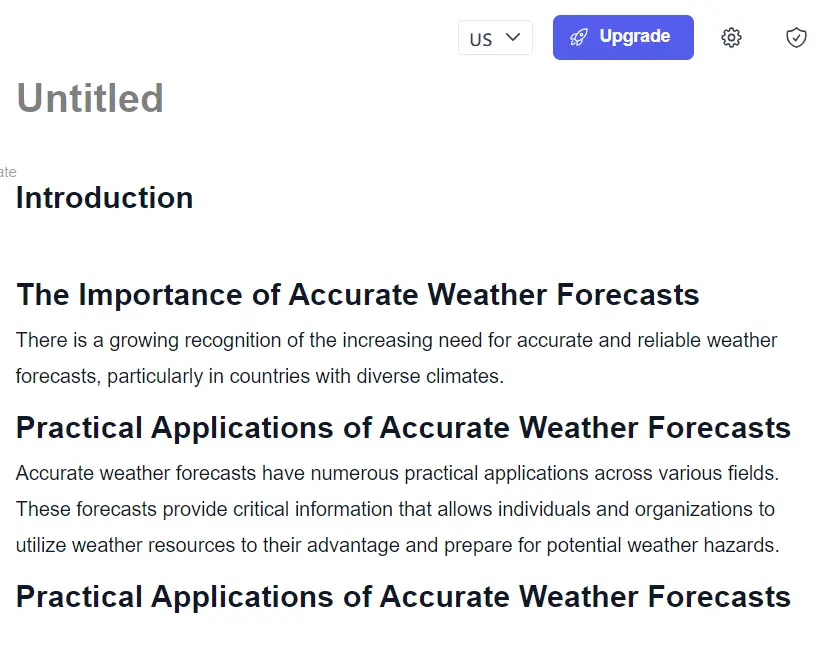Click the line beginning 'utilize weather resources'
The width and height of the screenshot is (825, 658).
pyautogui.click(x=398, y=545)
